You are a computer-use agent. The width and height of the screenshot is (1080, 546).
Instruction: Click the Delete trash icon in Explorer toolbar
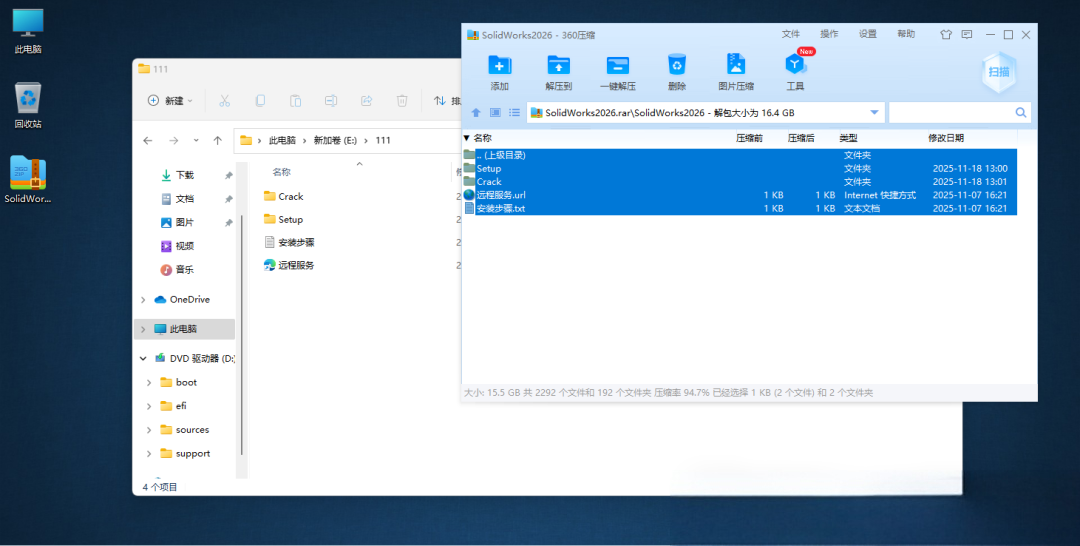click(x=402, y=101)
